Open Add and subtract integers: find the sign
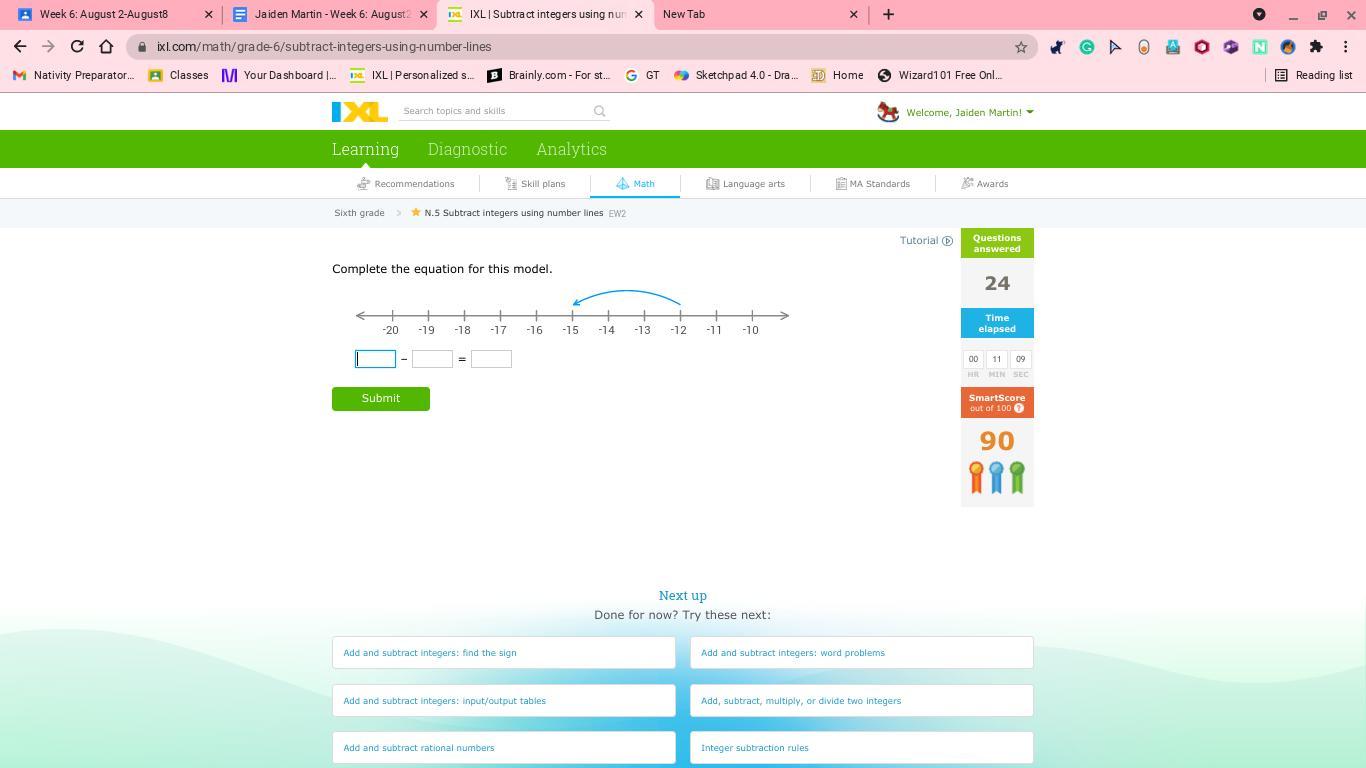The width and height of the screenshot is (1366, 768). (x=504, y=653)
